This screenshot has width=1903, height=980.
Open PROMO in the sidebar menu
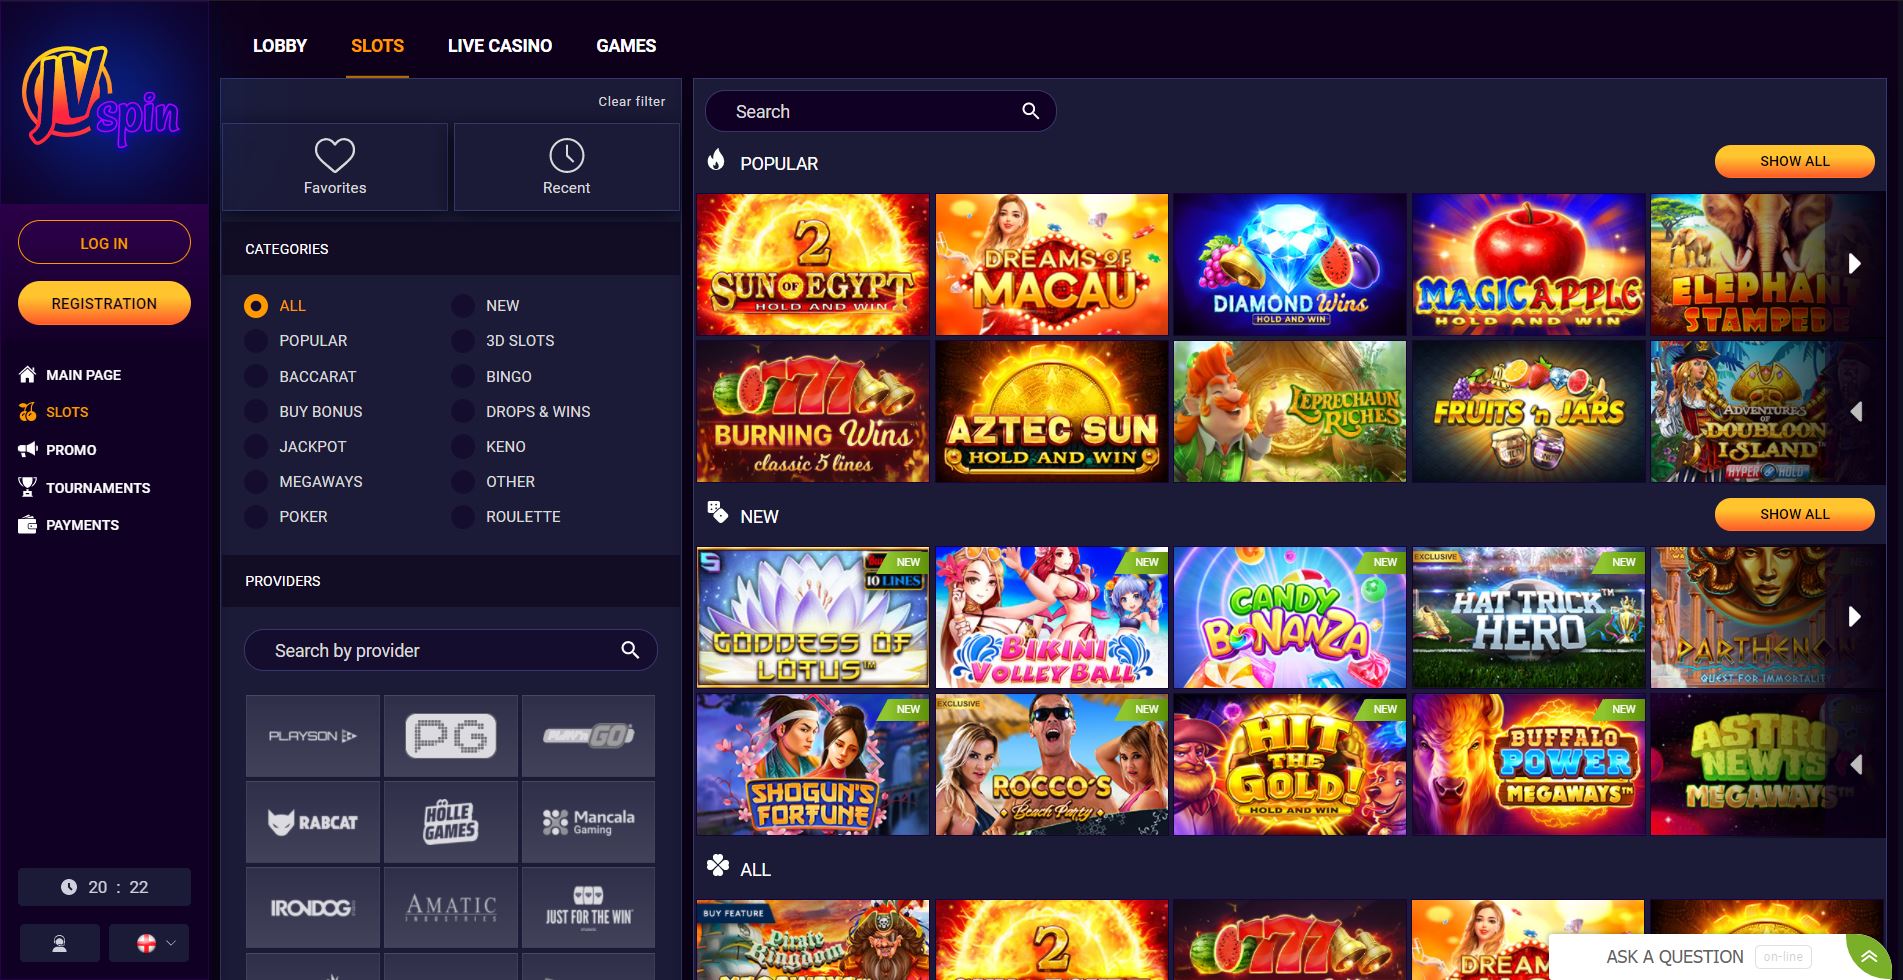click(x=71, y=450)
